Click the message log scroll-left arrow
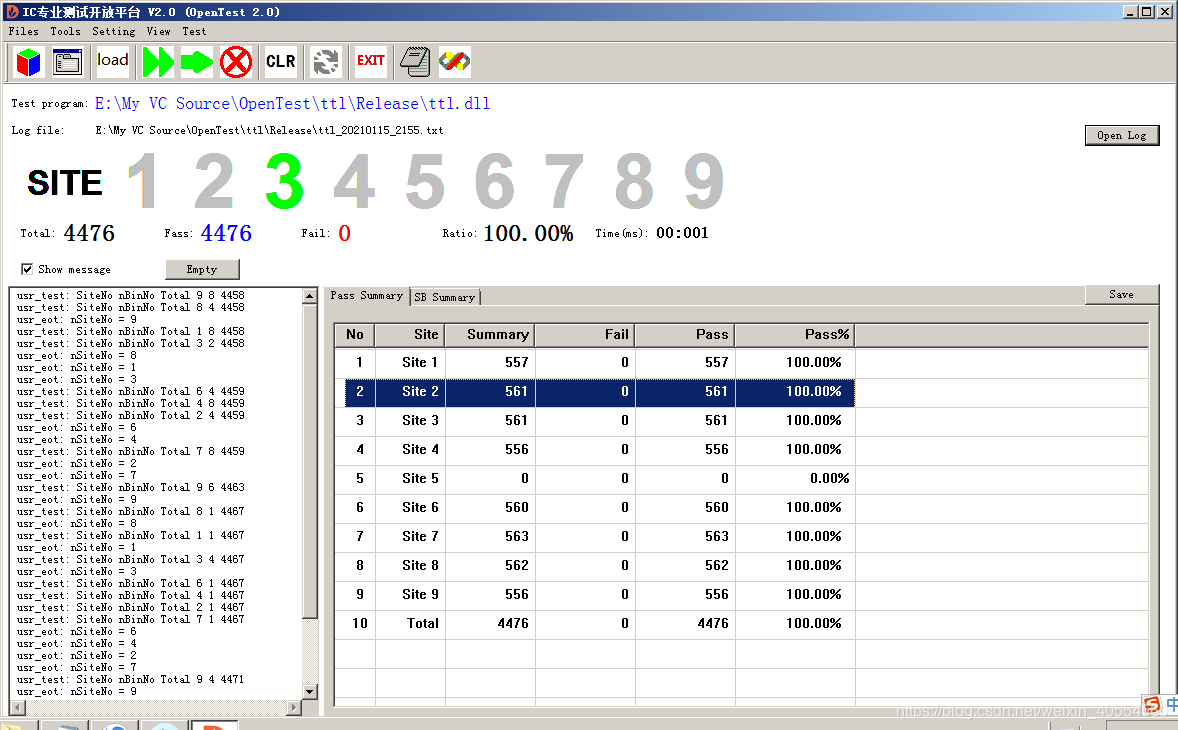This screenshot has width=1178, height=730. point(17,707)
